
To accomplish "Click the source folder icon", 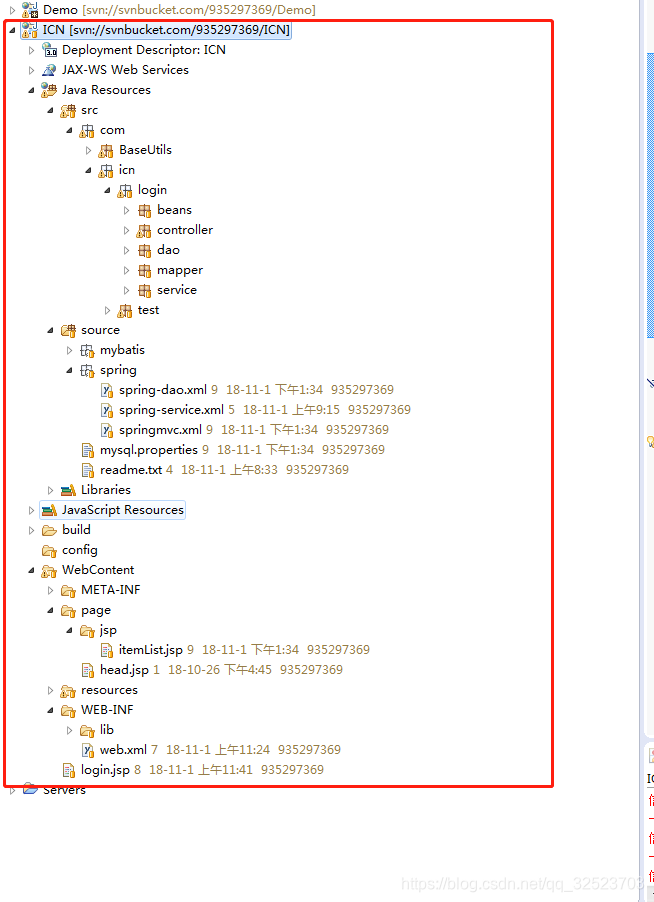I will coord(68,330).
